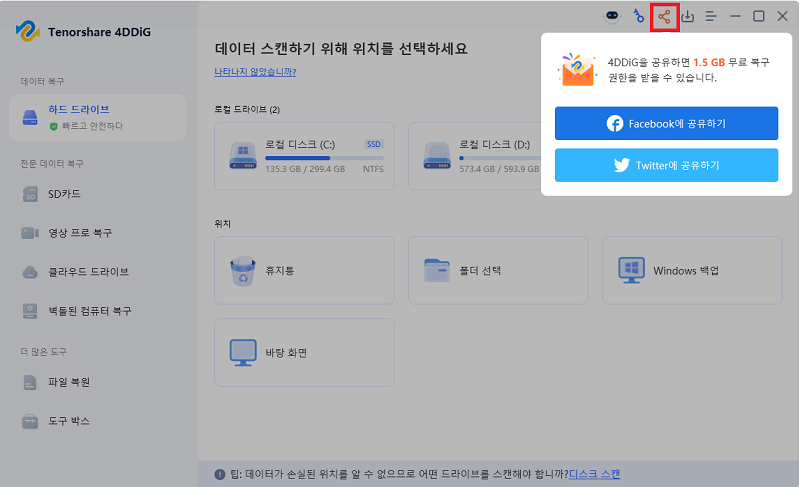Click the orange 1.5 GB text
The width and height of the screenshot is (799, 487).
pyautogui.click(x=709, y=62)
